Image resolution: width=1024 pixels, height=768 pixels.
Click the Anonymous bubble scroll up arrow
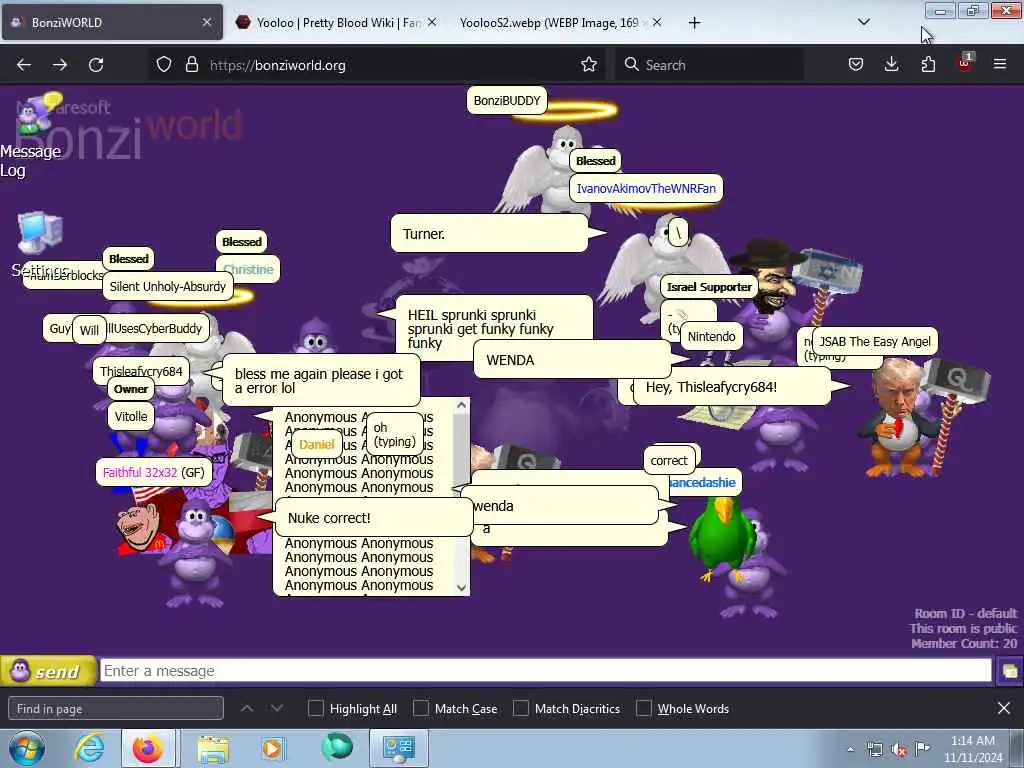[x=462, y=405]
